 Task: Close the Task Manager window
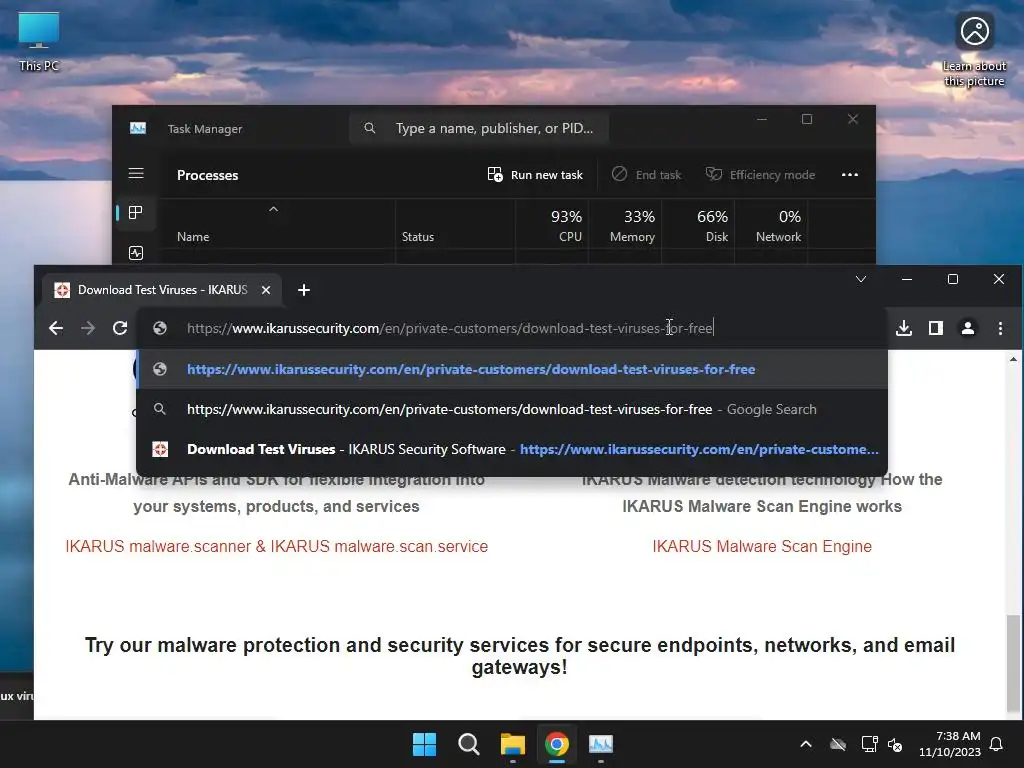(x=853, y=120)
